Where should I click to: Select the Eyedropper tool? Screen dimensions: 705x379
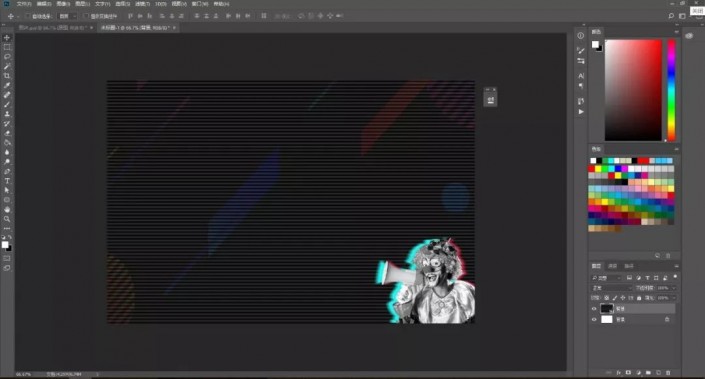(x=7, y=85)
